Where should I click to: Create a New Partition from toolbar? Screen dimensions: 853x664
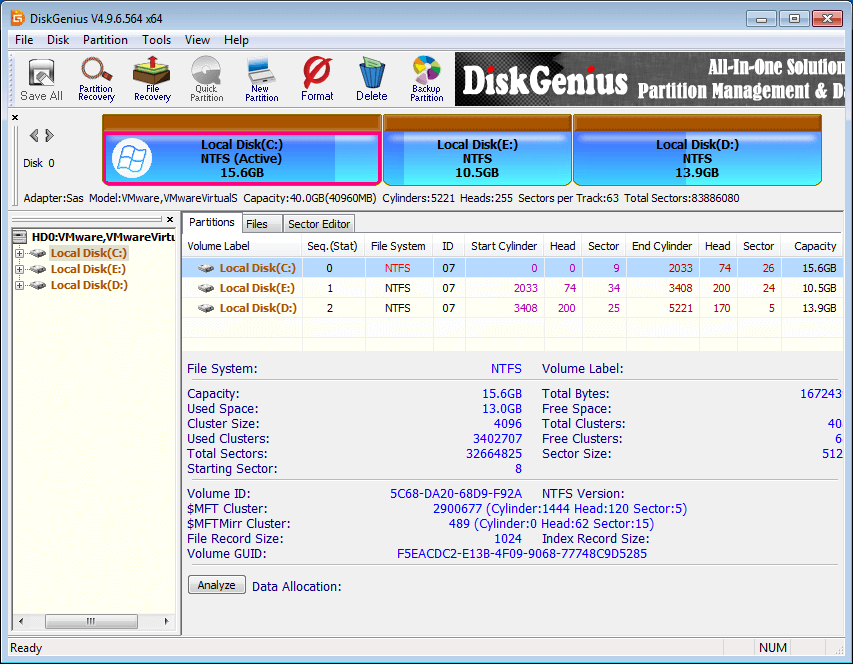[x=262, y=79]
